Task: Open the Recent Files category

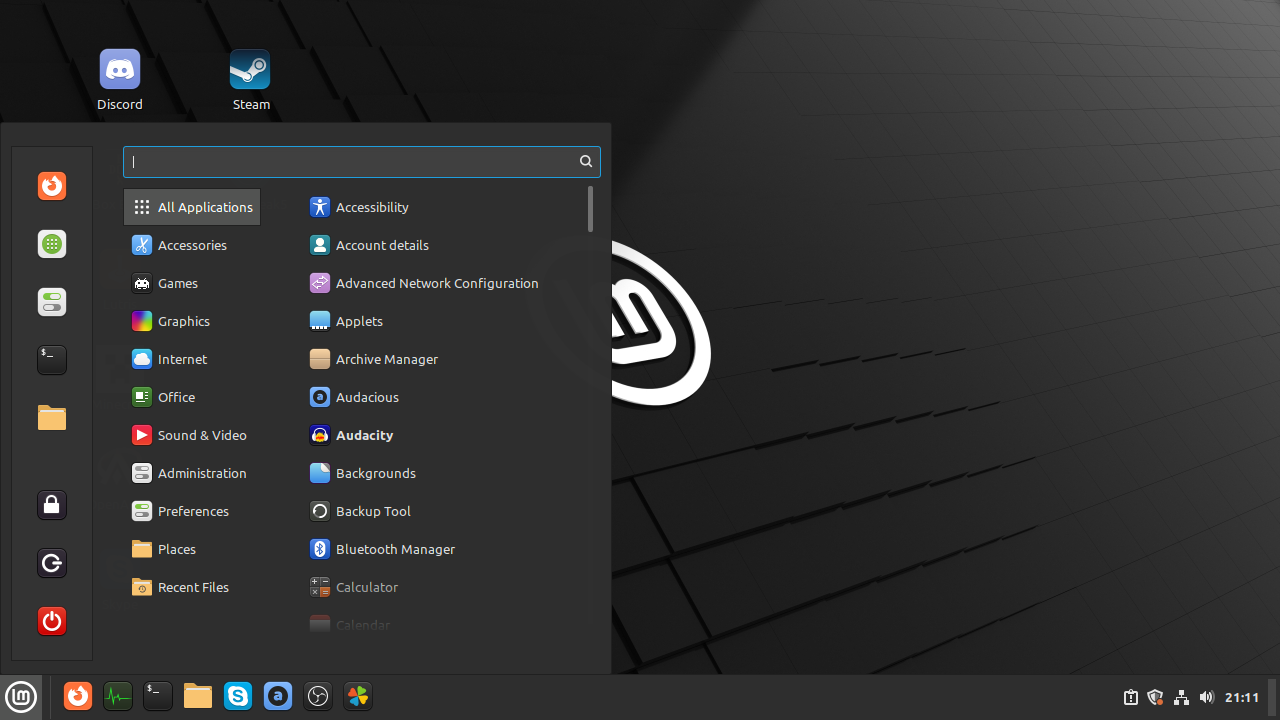Action: [x=192, y=587]
